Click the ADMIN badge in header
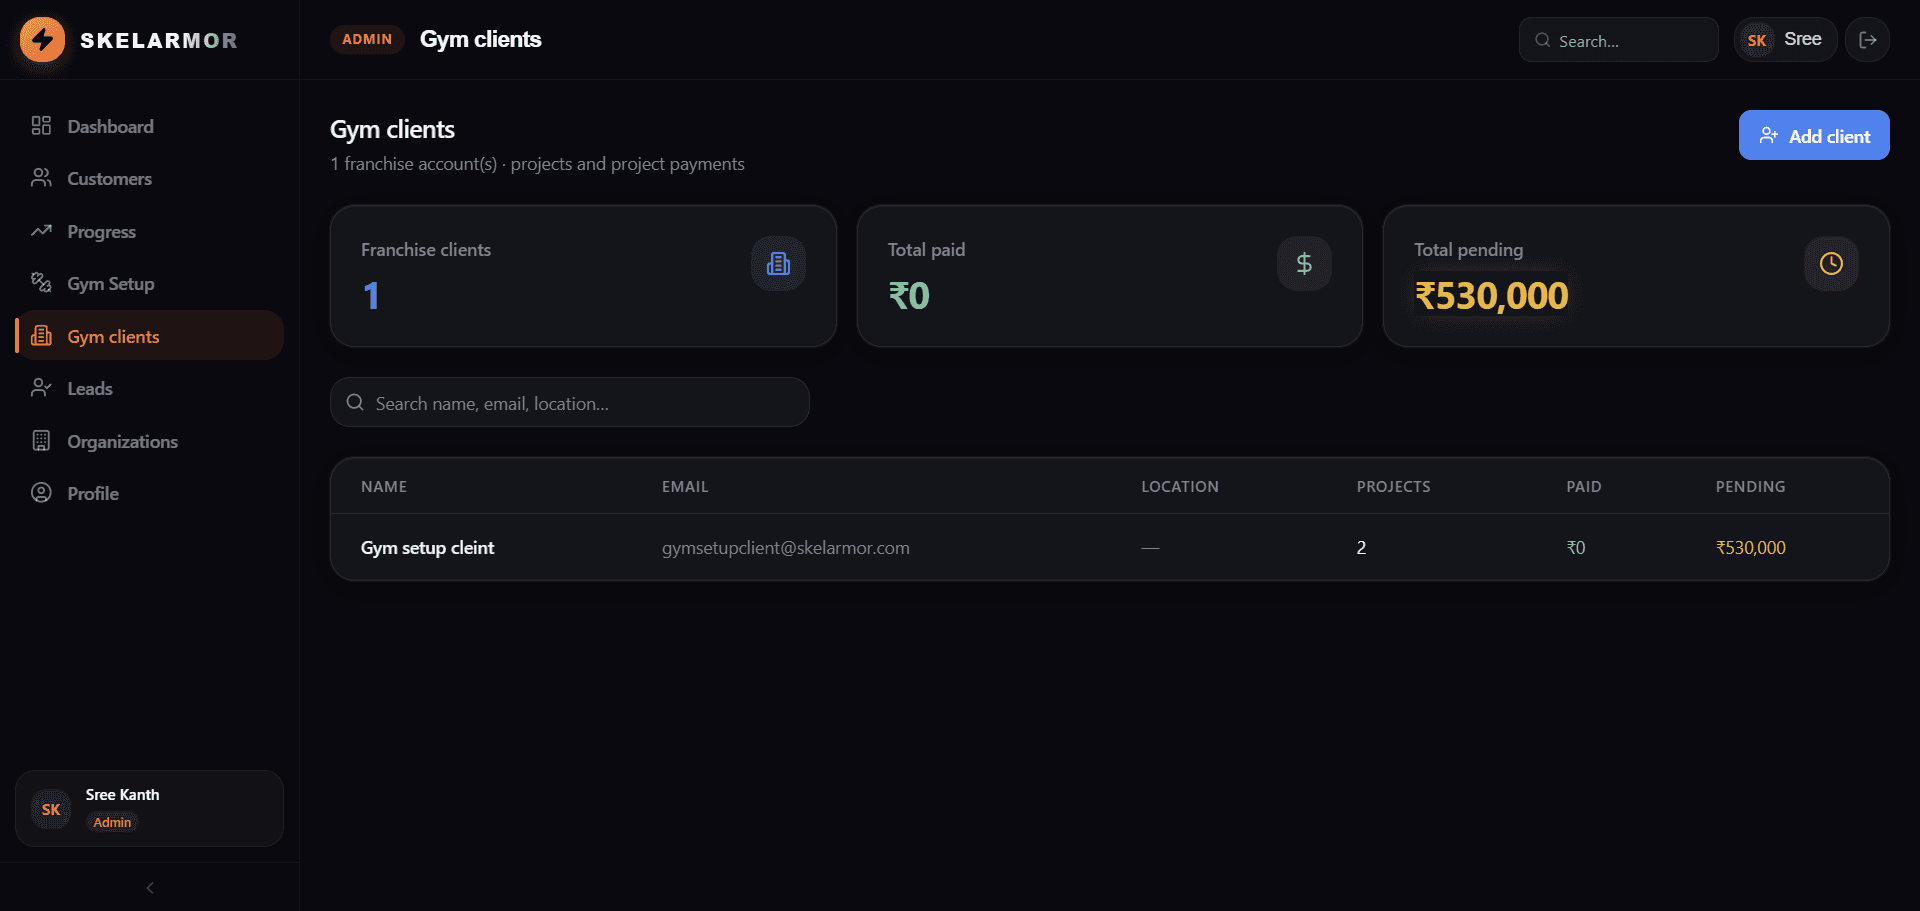This screenshot has height=911, width=1920. pyautogui.click(x=367, y=39)
